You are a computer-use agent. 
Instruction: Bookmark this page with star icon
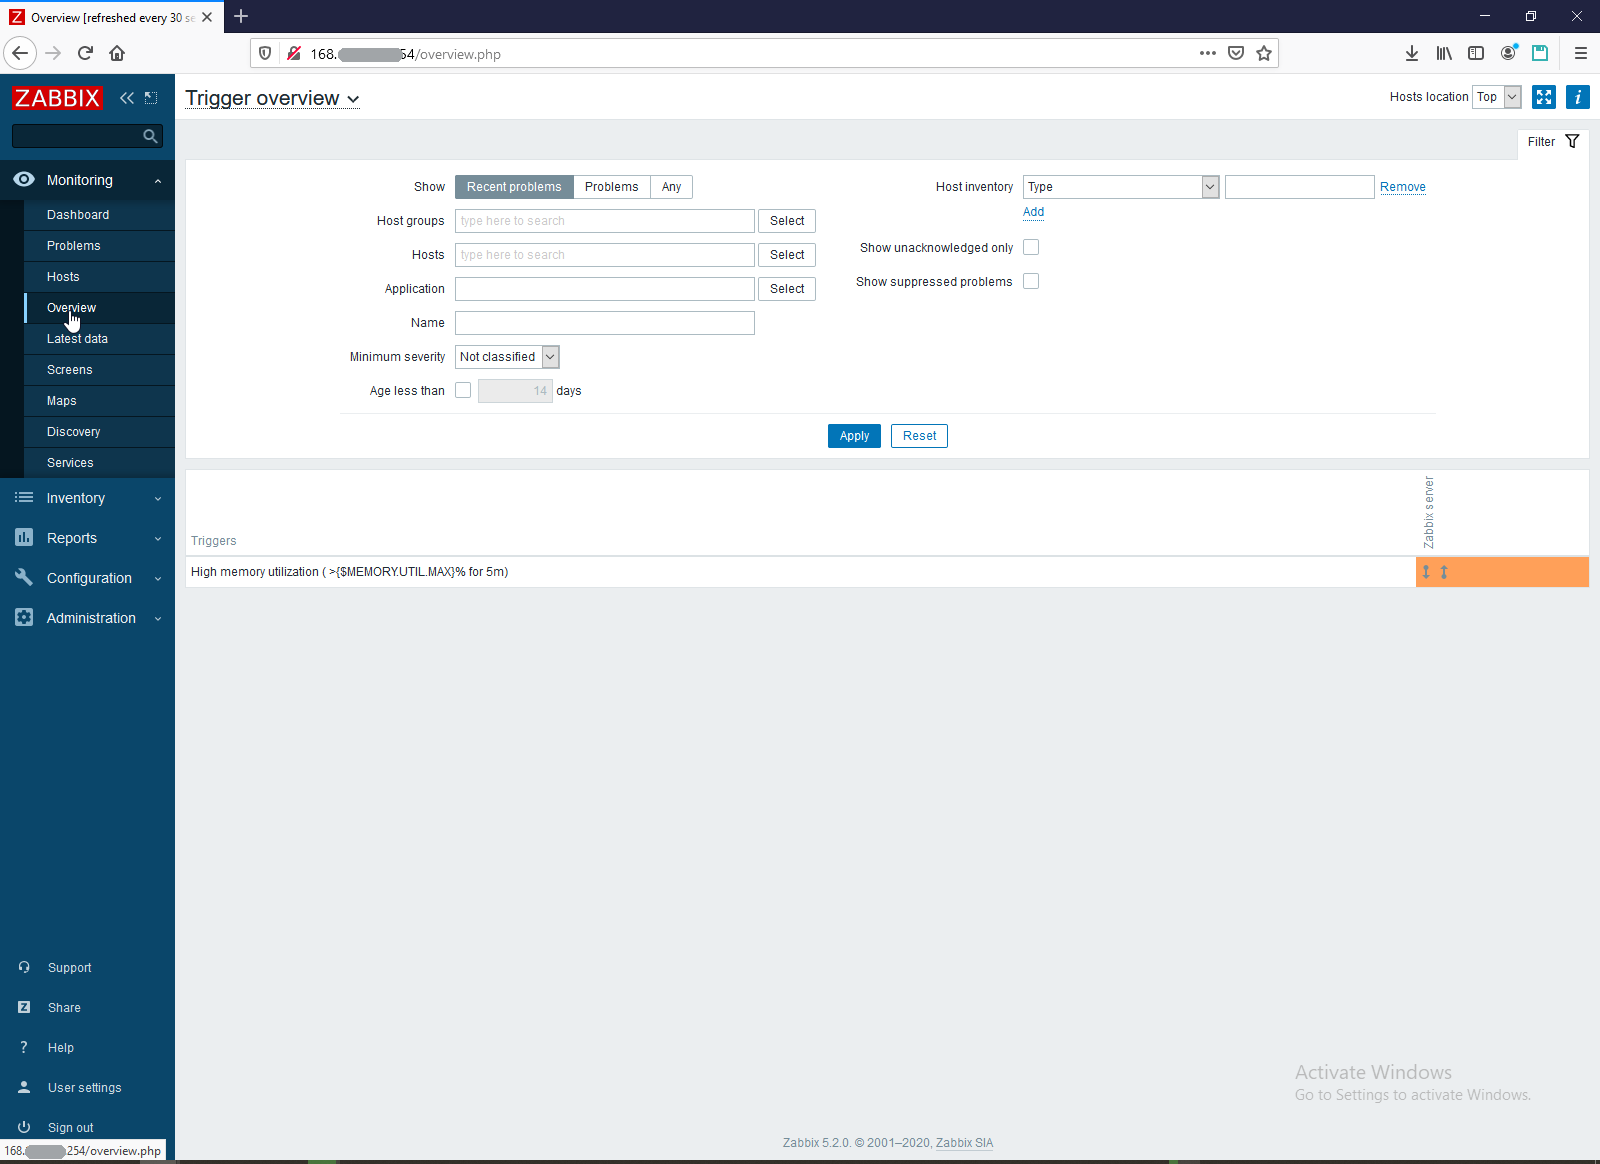pos(1264,53)
